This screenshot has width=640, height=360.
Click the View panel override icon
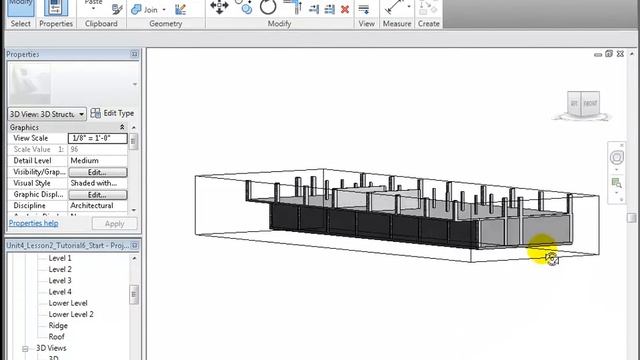click(x=364, y=9)
